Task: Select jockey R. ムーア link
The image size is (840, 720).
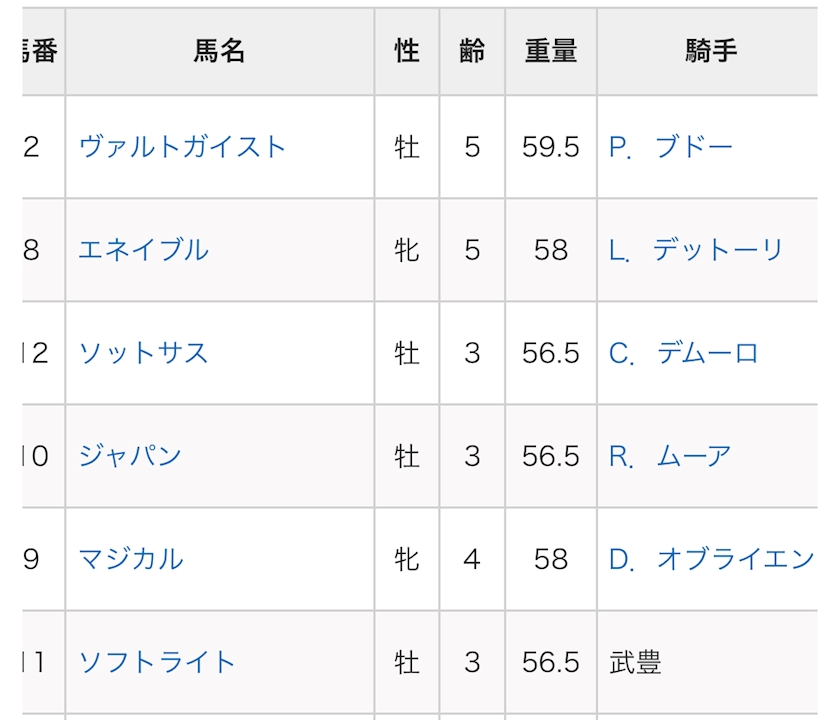Action: 670,456
